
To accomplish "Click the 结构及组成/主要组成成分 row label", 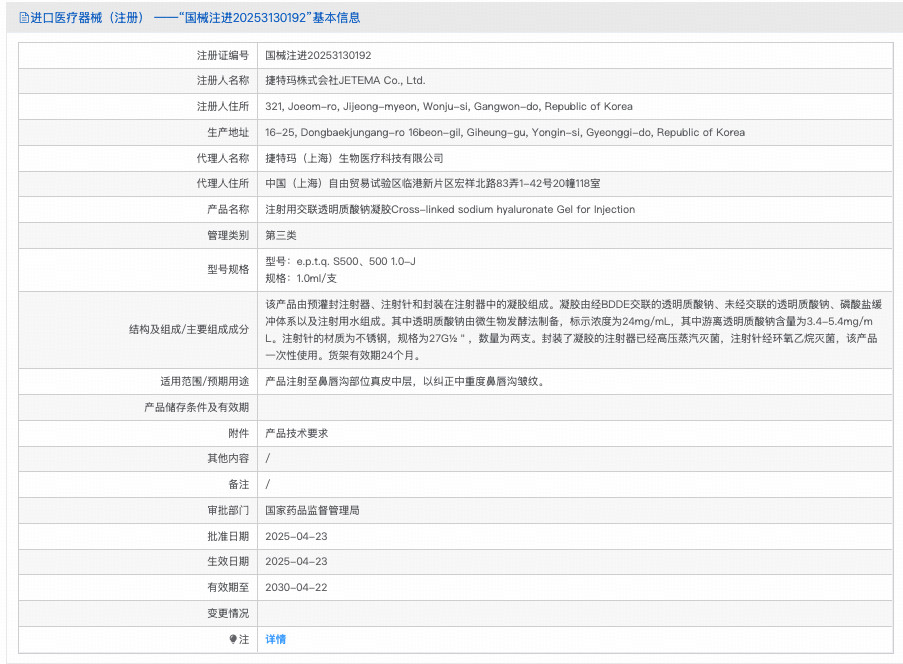I will (188, 330).
